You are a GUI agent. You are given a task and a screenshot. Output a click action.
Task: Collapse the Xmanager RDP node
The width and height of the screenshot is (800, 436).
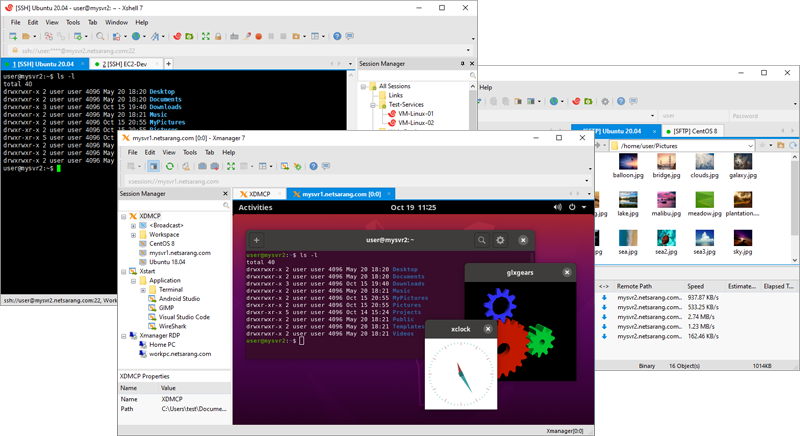(123, 336)
